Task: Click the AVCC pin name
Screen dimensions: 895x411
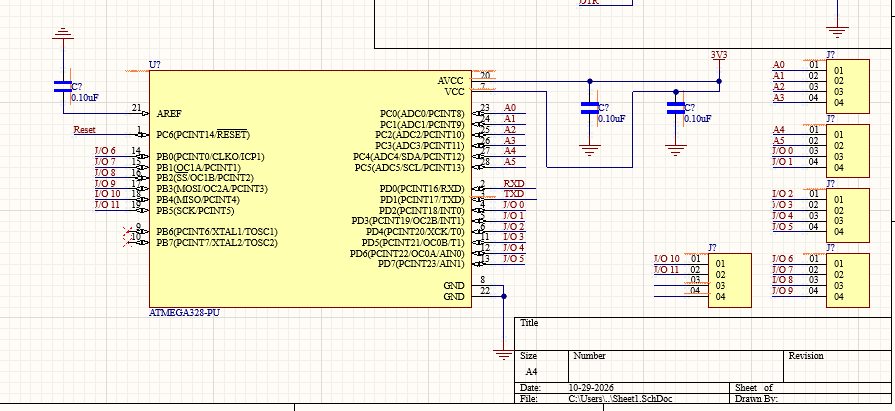Action: click(x=451, y=81)
